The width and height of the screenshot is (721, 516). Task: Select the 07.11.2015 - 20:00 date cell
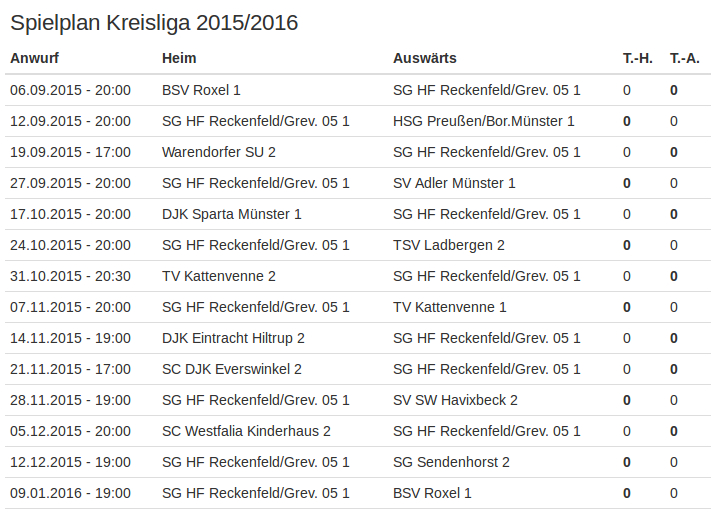point(70,307)
